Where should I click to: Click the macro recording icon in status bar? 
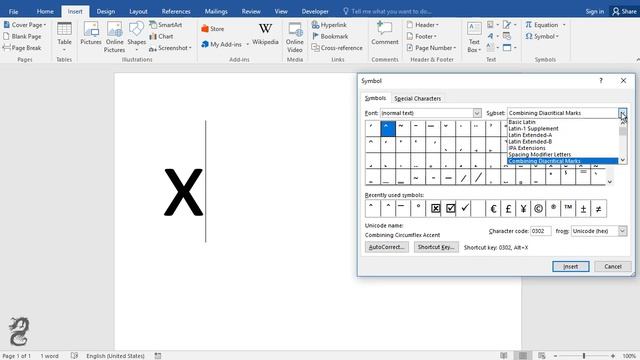(158, 356)
